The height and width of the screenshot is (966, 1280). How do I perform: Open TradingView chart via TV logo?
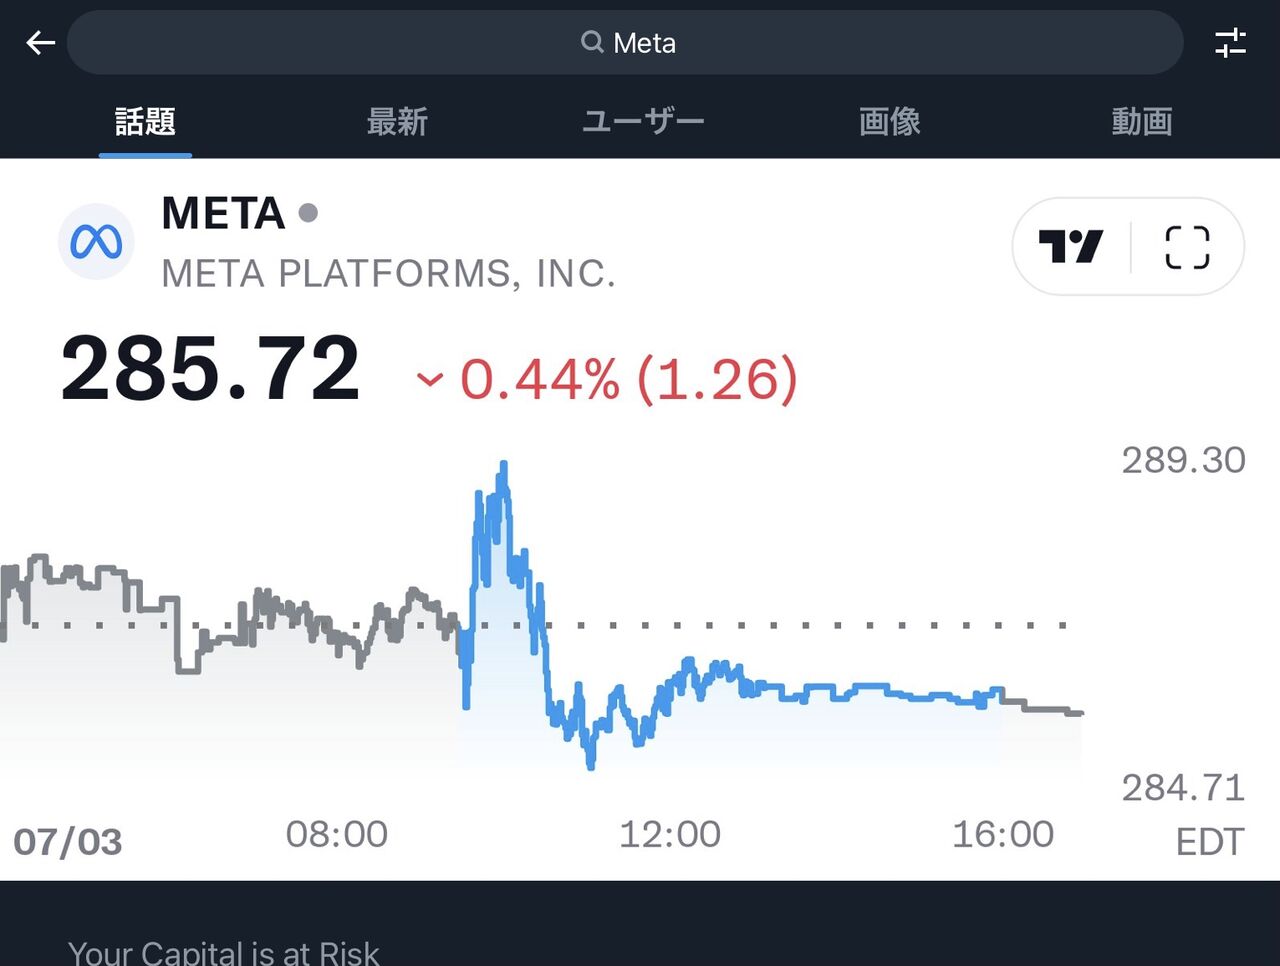click(x=1070, y=246)
